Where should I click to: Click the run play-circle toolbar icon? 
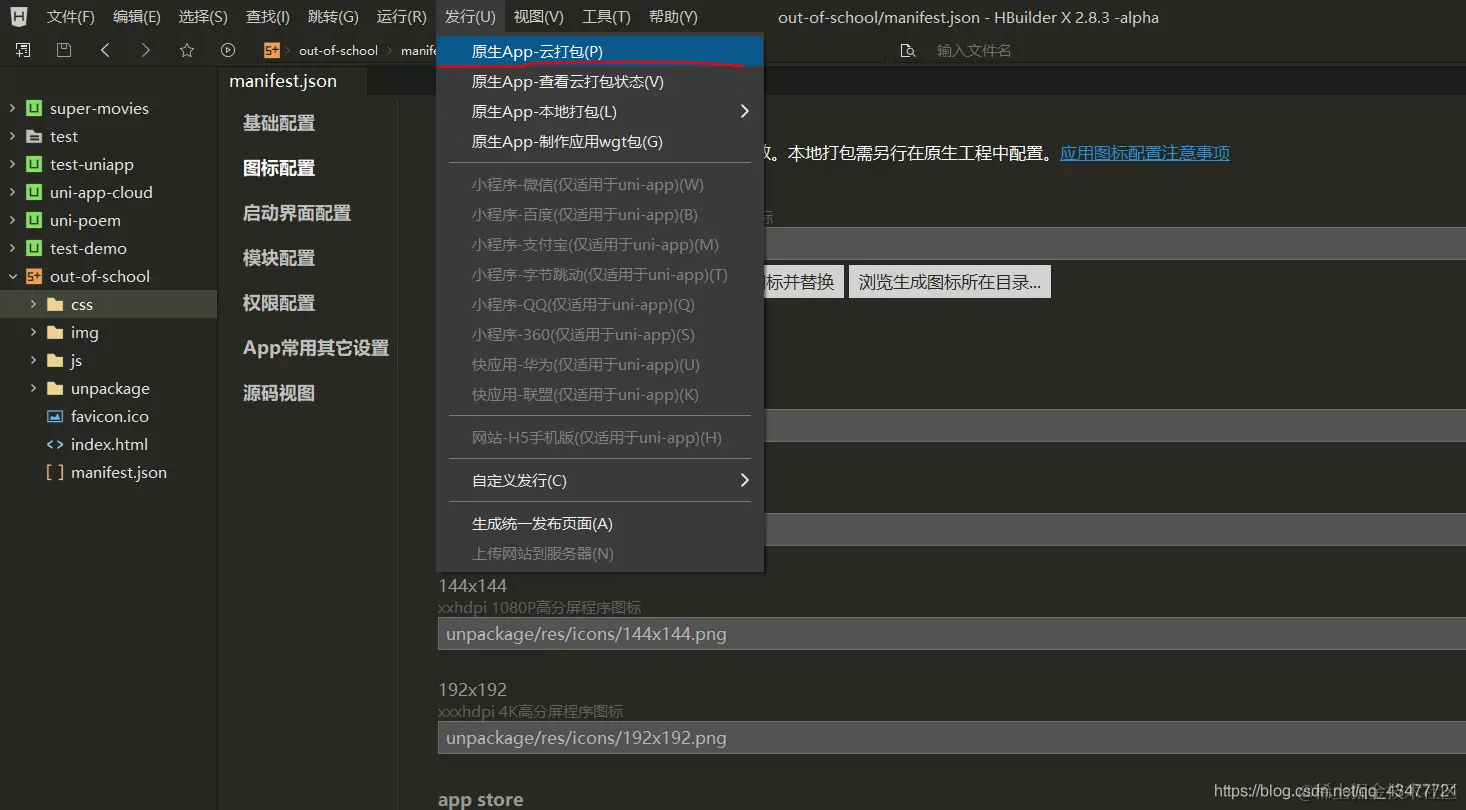[x=228, y=50]
